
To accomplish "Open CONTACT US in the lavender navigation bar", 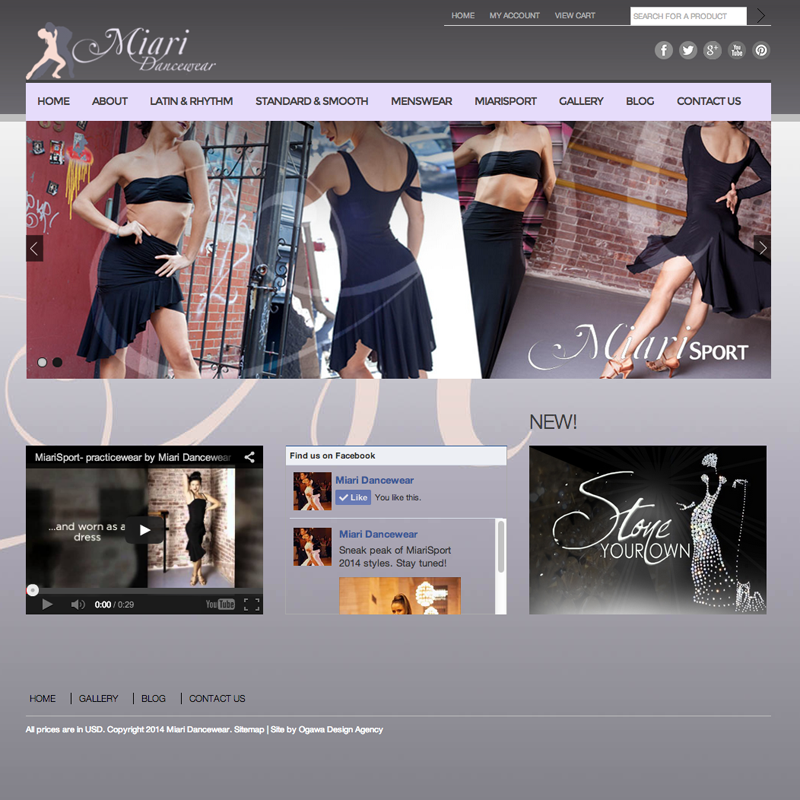I will point(709,101).
